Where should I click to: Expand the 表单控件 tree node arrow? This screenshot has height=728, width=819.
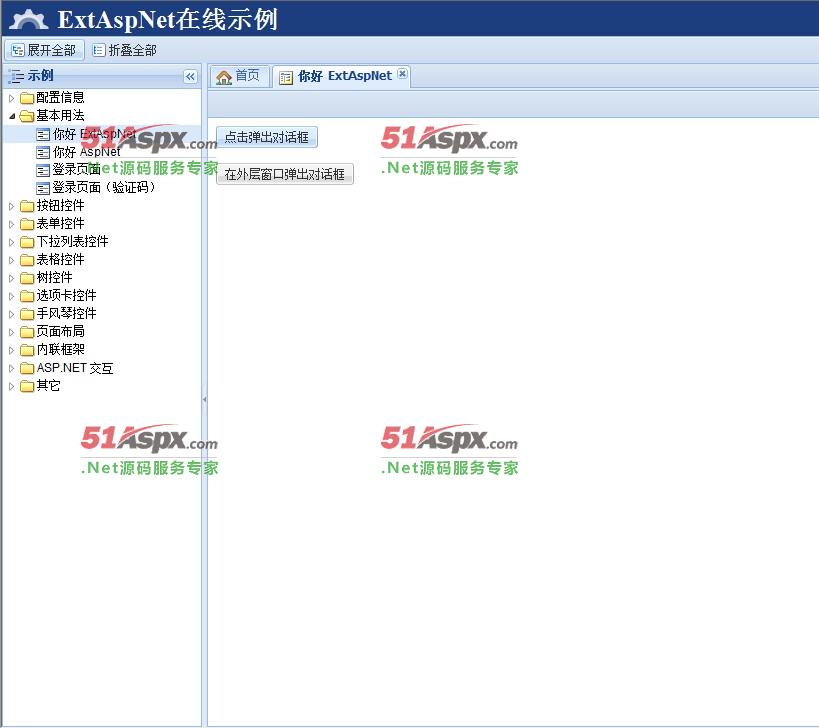pos(11,224)
